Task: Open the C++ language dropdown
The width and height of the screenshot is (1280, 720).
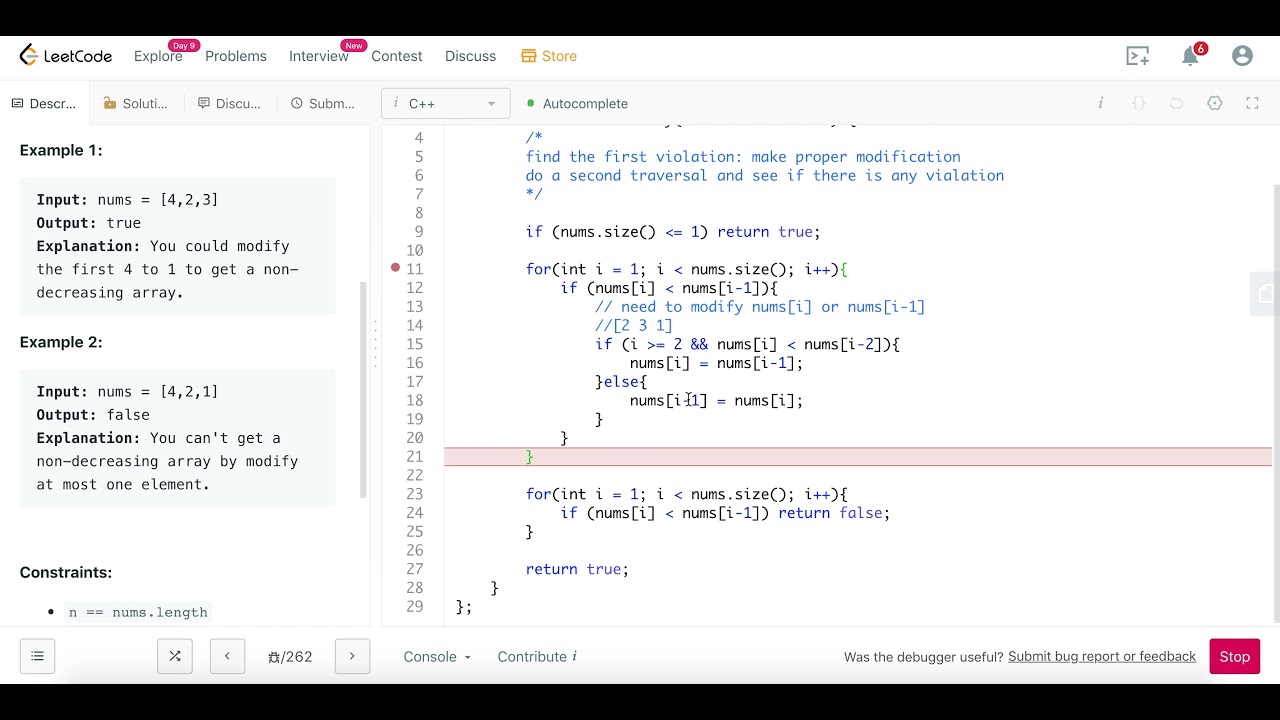Action: 445,103
